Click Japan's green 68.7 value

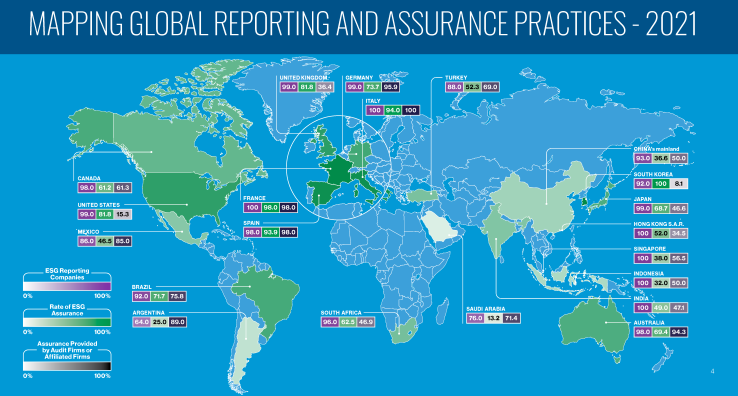661,208
